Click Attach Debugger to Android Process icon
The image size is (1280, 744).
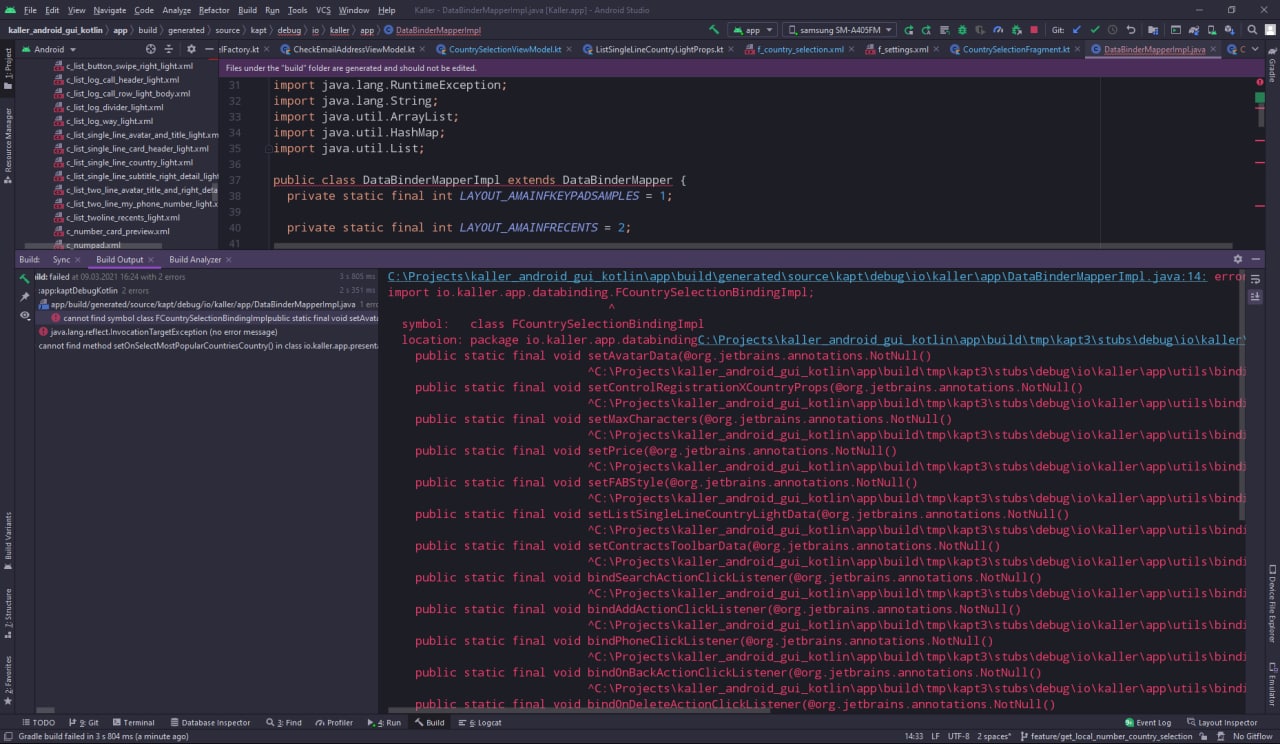coord(1015,30)
